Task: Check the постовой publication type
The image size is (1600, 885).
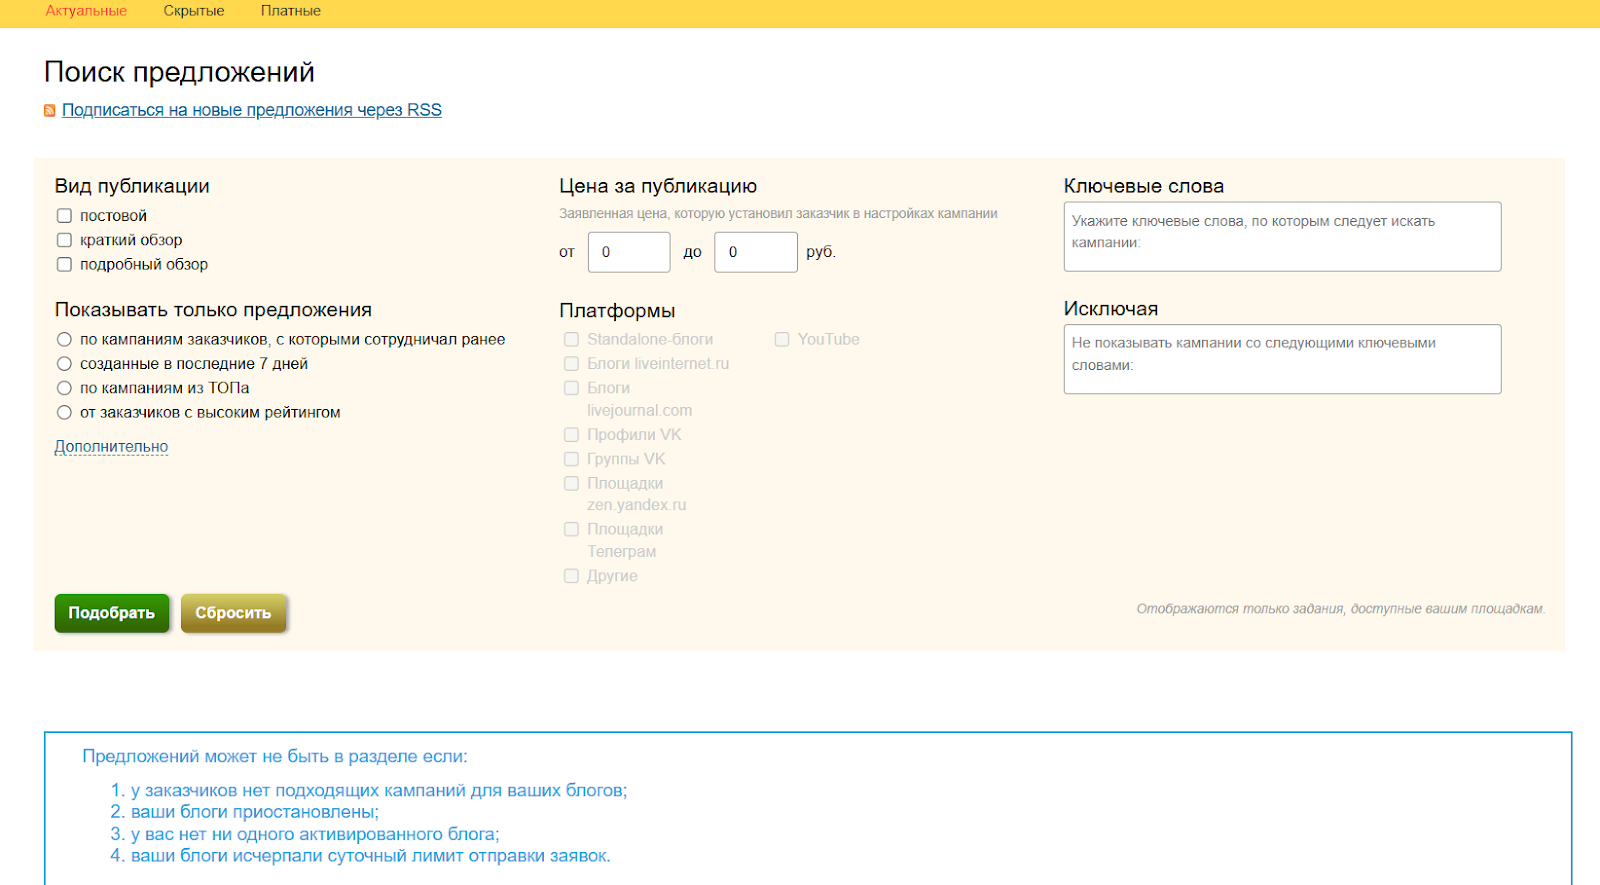Action: point(65,216)
